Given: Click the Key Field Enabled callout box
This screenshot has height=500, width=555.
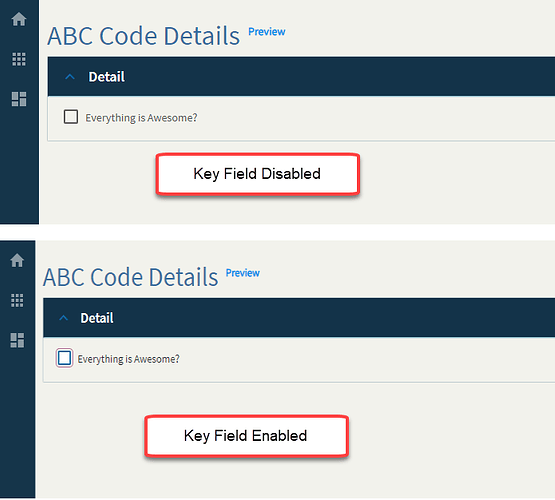Looking at the screenshot, I should (x=246, y=436).
